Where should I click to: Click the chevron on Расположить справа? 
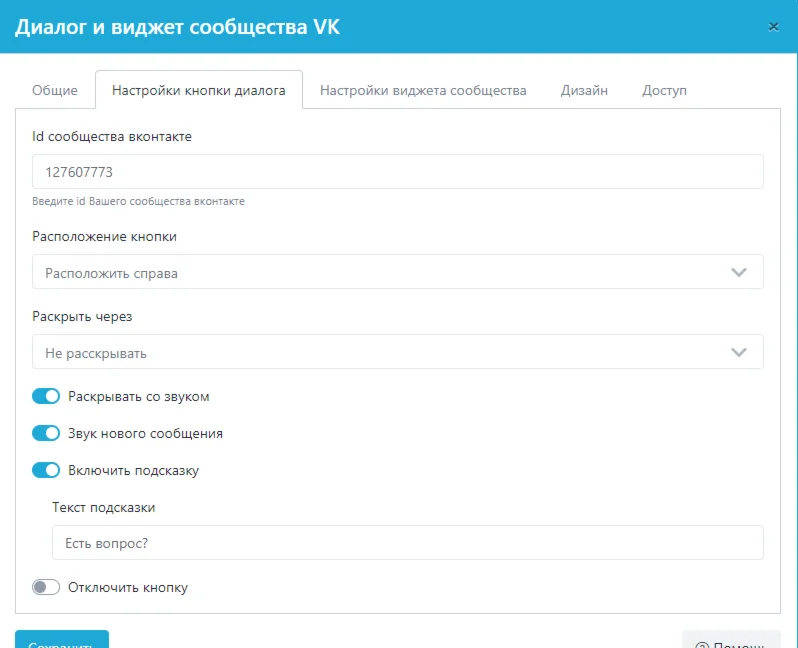pos(738,272)
